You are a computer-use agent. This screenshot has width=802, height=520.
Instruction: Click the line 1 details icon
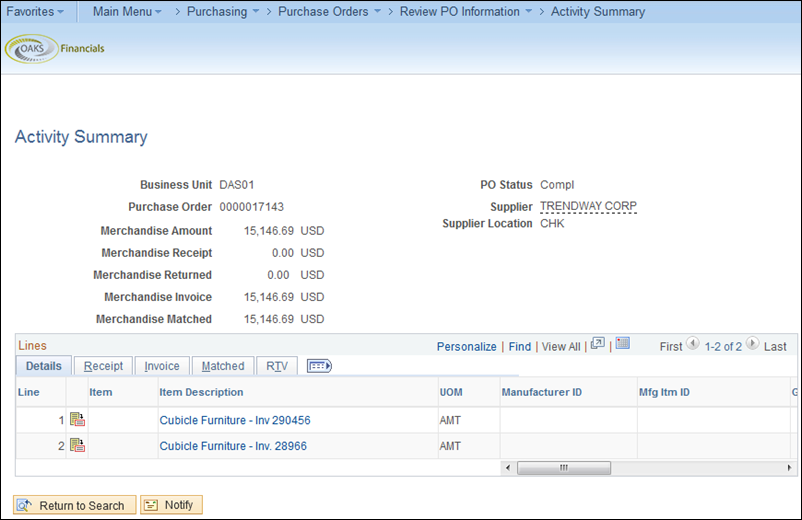[x=77, y=420]
